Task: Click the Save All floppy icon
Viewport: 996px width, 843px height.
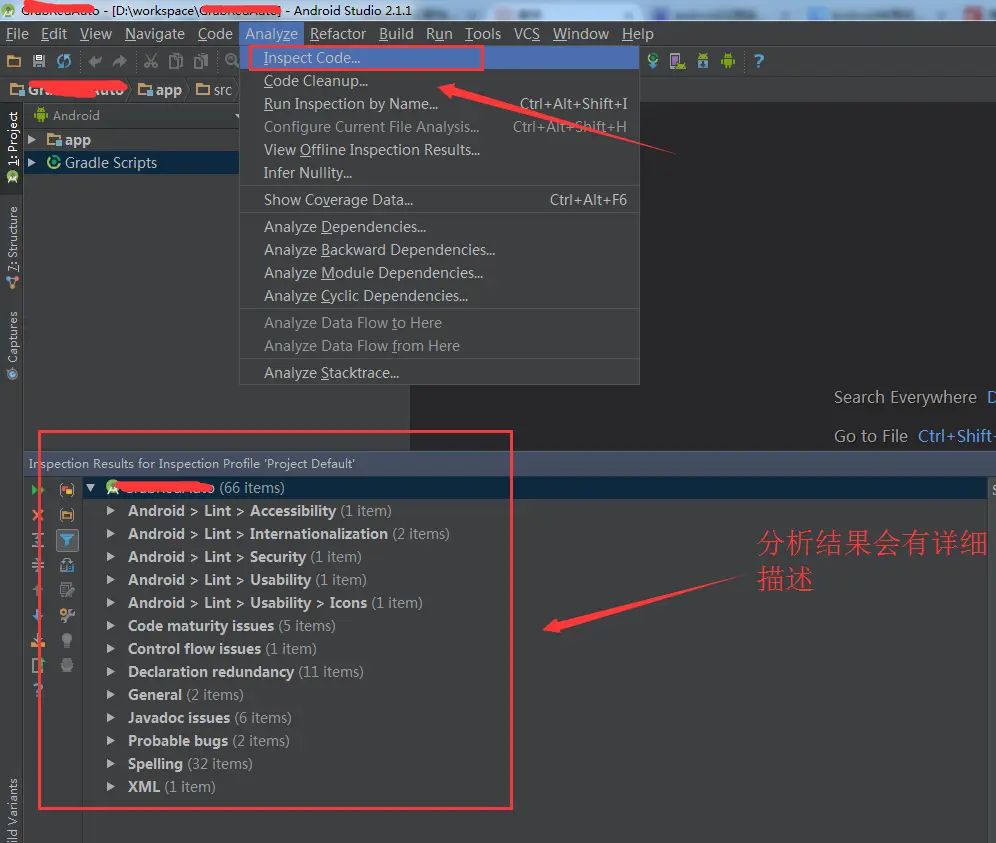Action: click(x=39, y=61)
